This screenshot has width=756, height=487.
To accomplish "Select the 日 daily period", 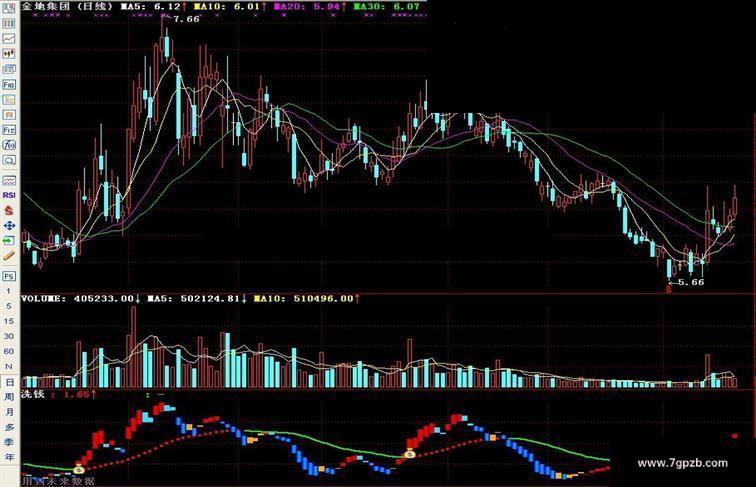I will click(x=9, y=383).
